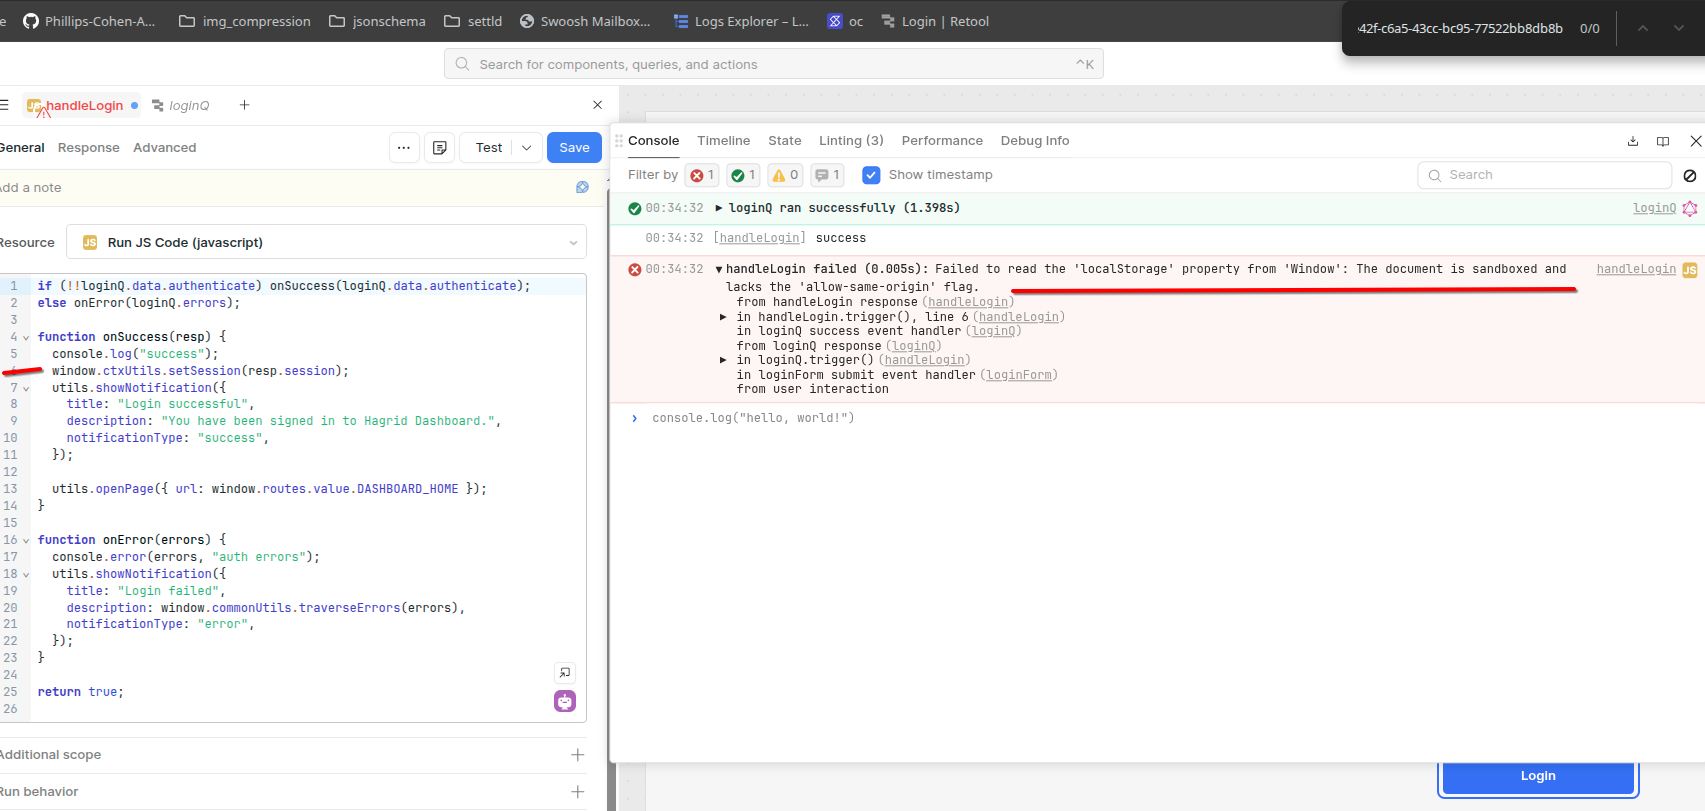Screen dimensions: 1705x811
Task: Expand the loginQ ran successfully log entry
Action: [x=718, y=208]
